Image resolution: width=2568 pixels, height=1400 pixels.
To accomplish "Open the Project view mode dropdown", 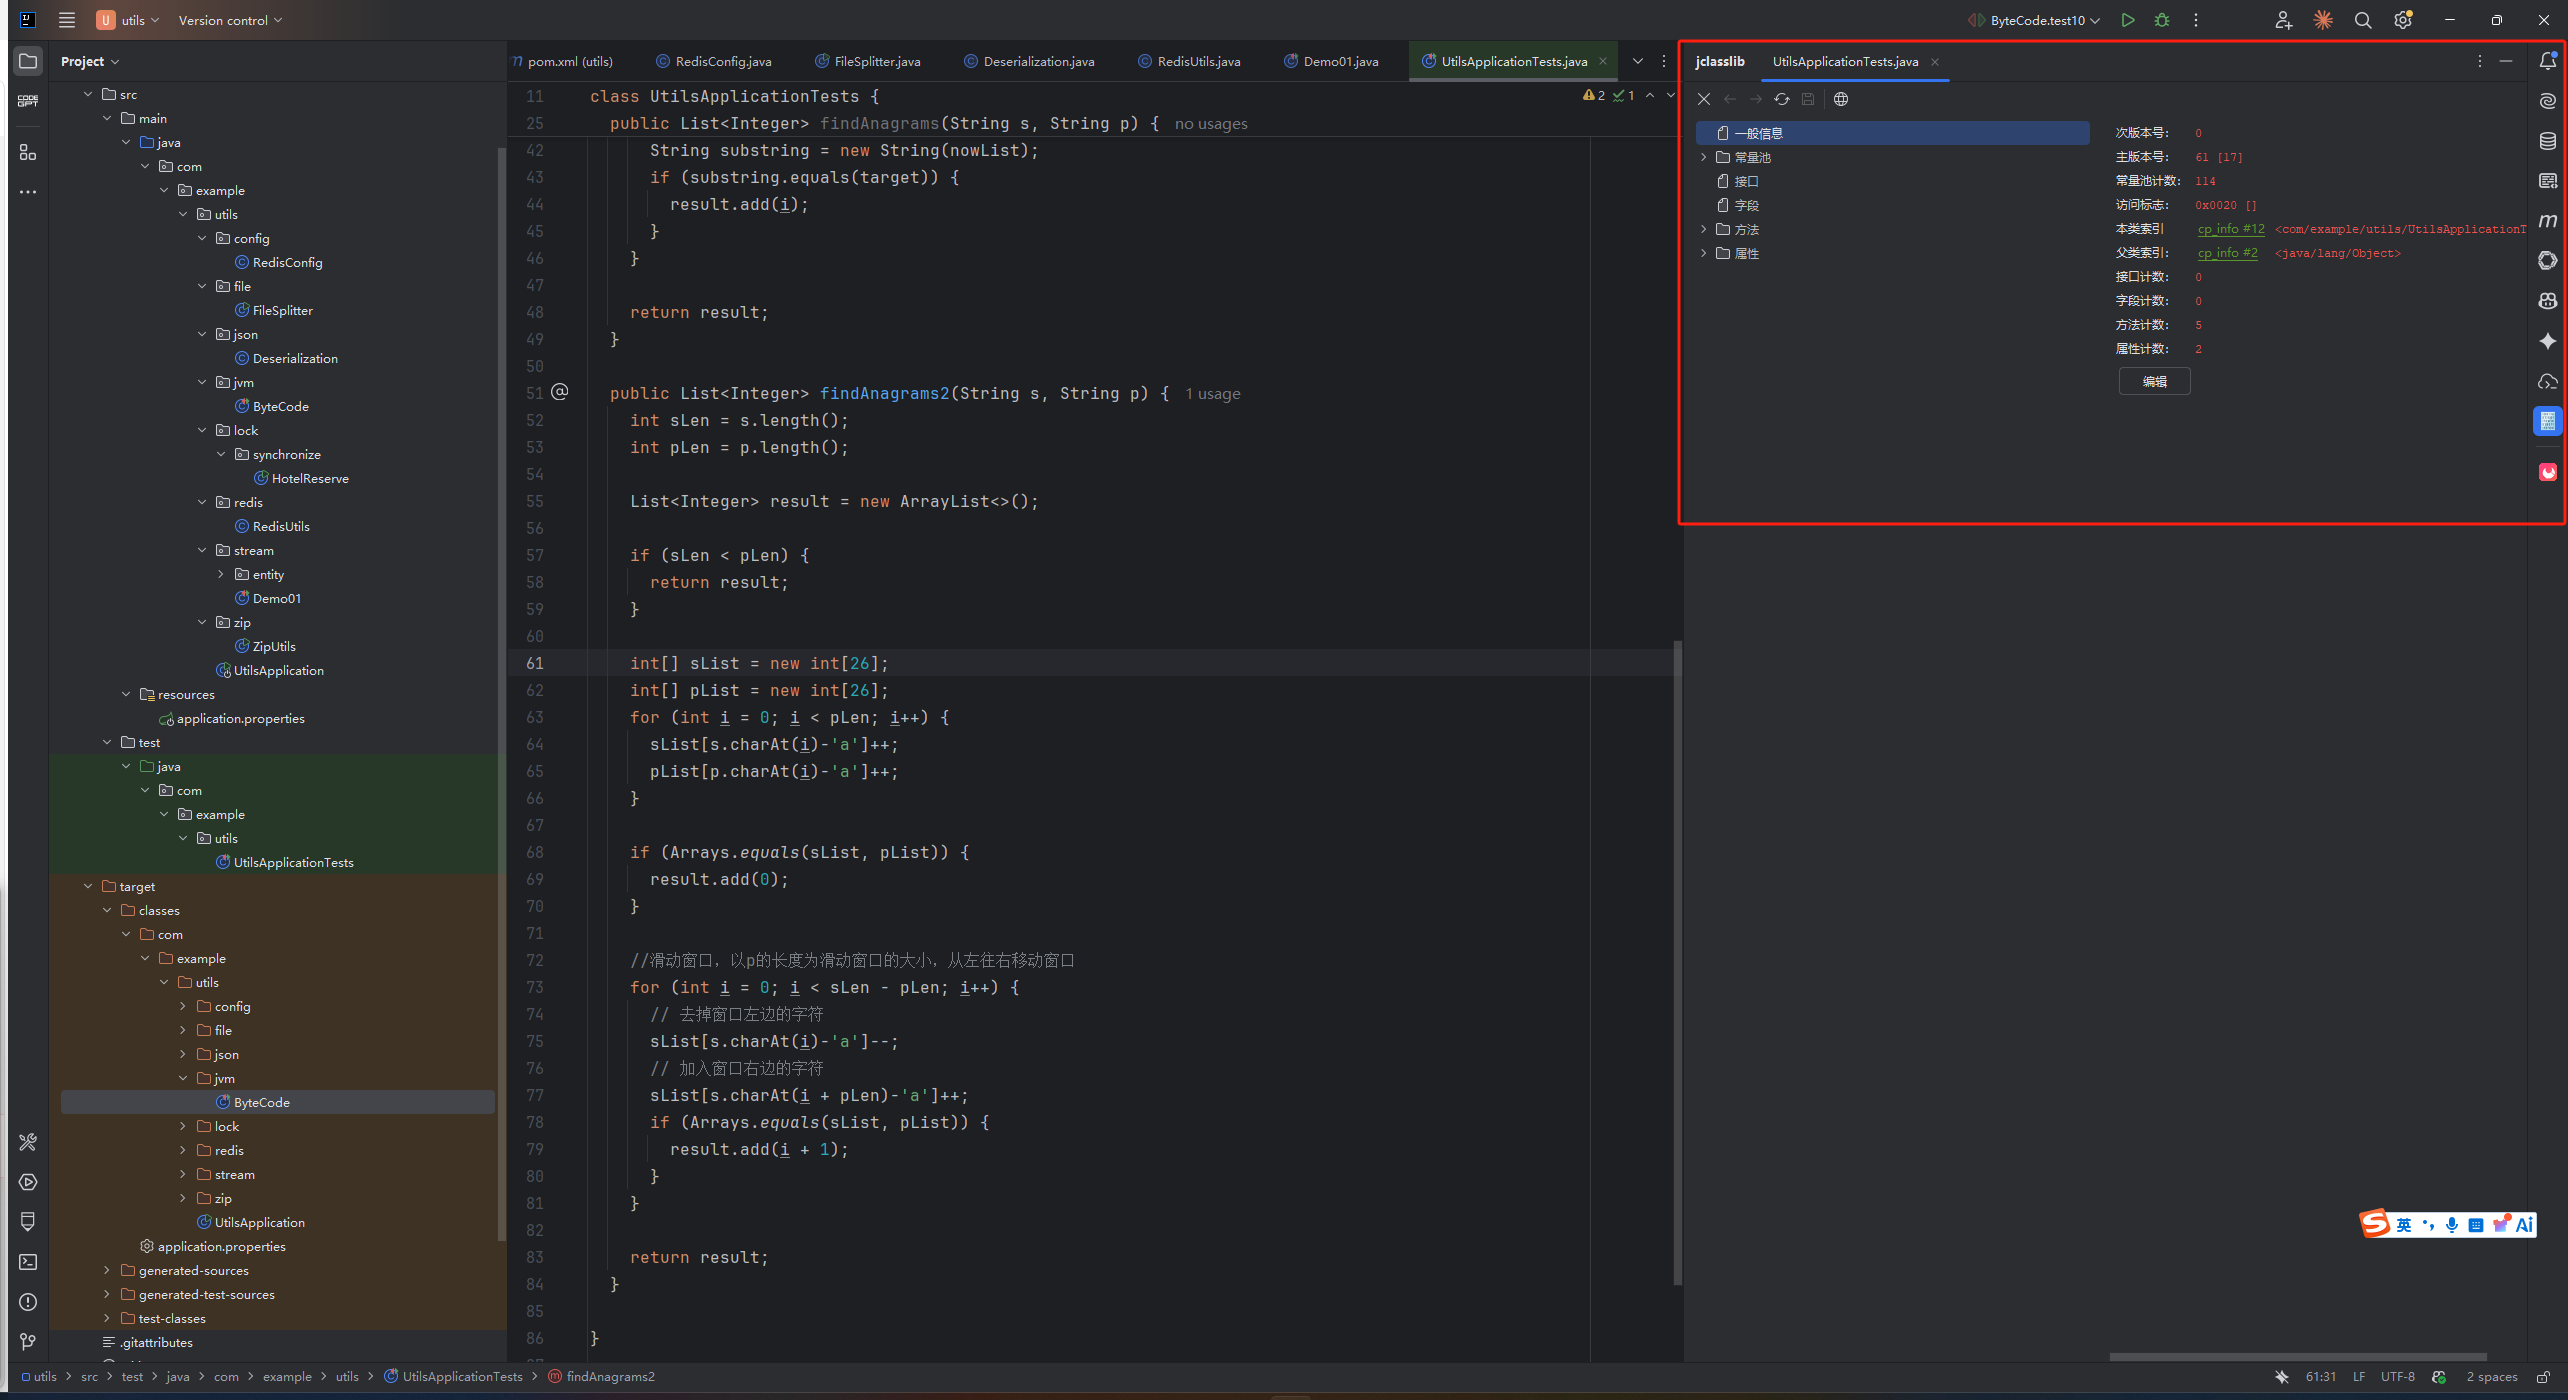I will pyautogui.click(x=90, y=61).
